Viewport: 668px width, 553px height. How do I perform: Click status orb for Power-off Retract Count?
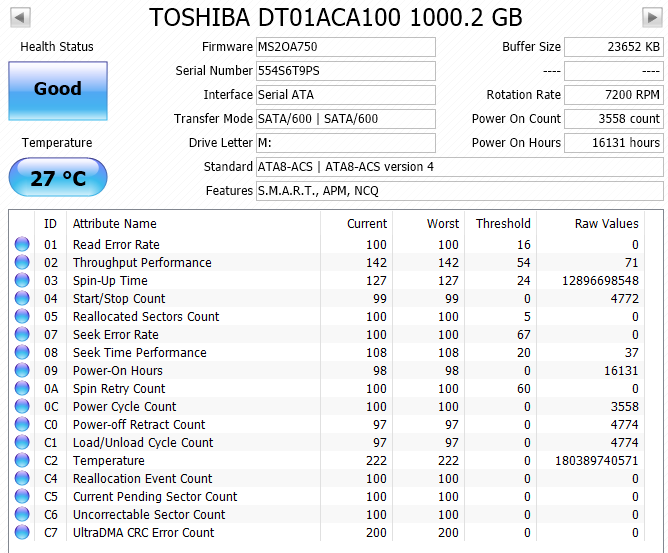[x=22, y=424]
